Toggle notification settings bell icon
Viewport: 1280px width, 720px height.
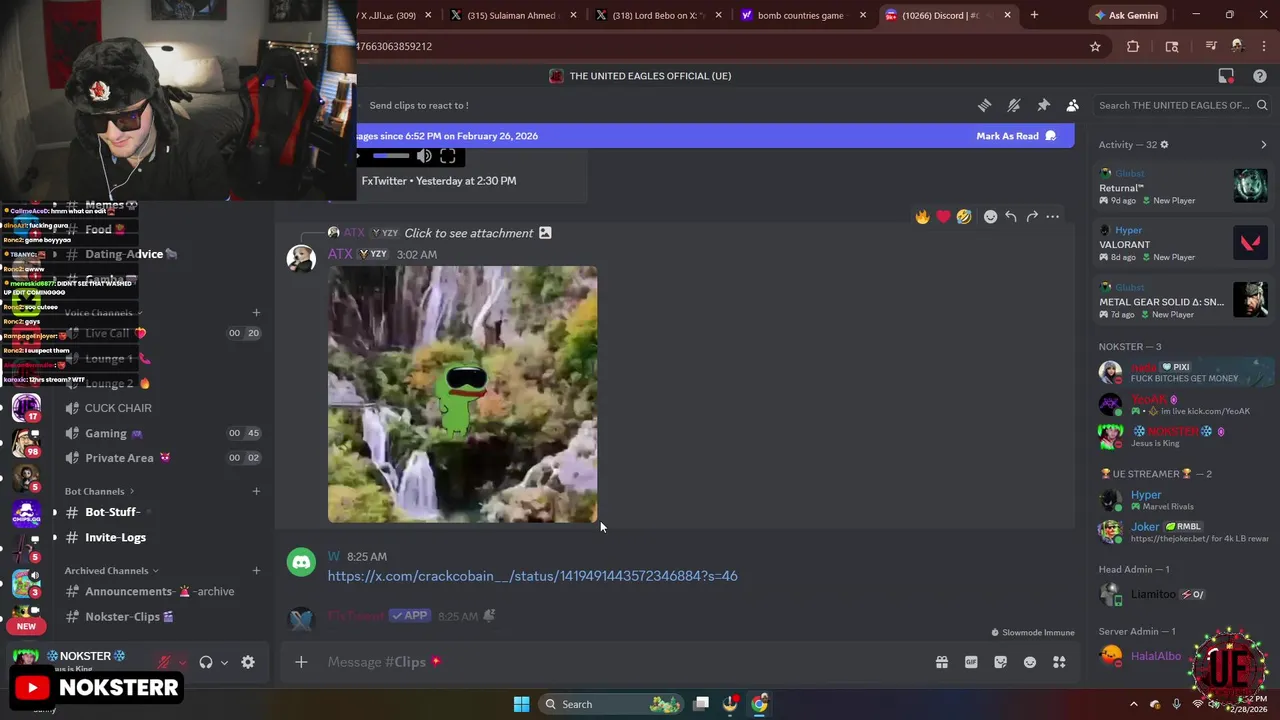[x=1014, y=105]
